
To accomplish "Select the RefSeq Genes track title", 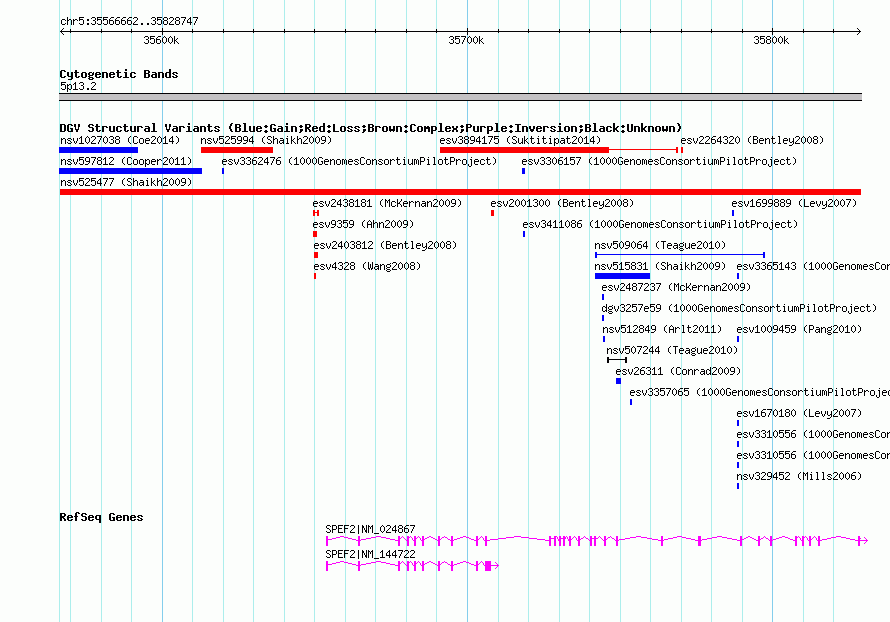I will click(x=102, y=517).
